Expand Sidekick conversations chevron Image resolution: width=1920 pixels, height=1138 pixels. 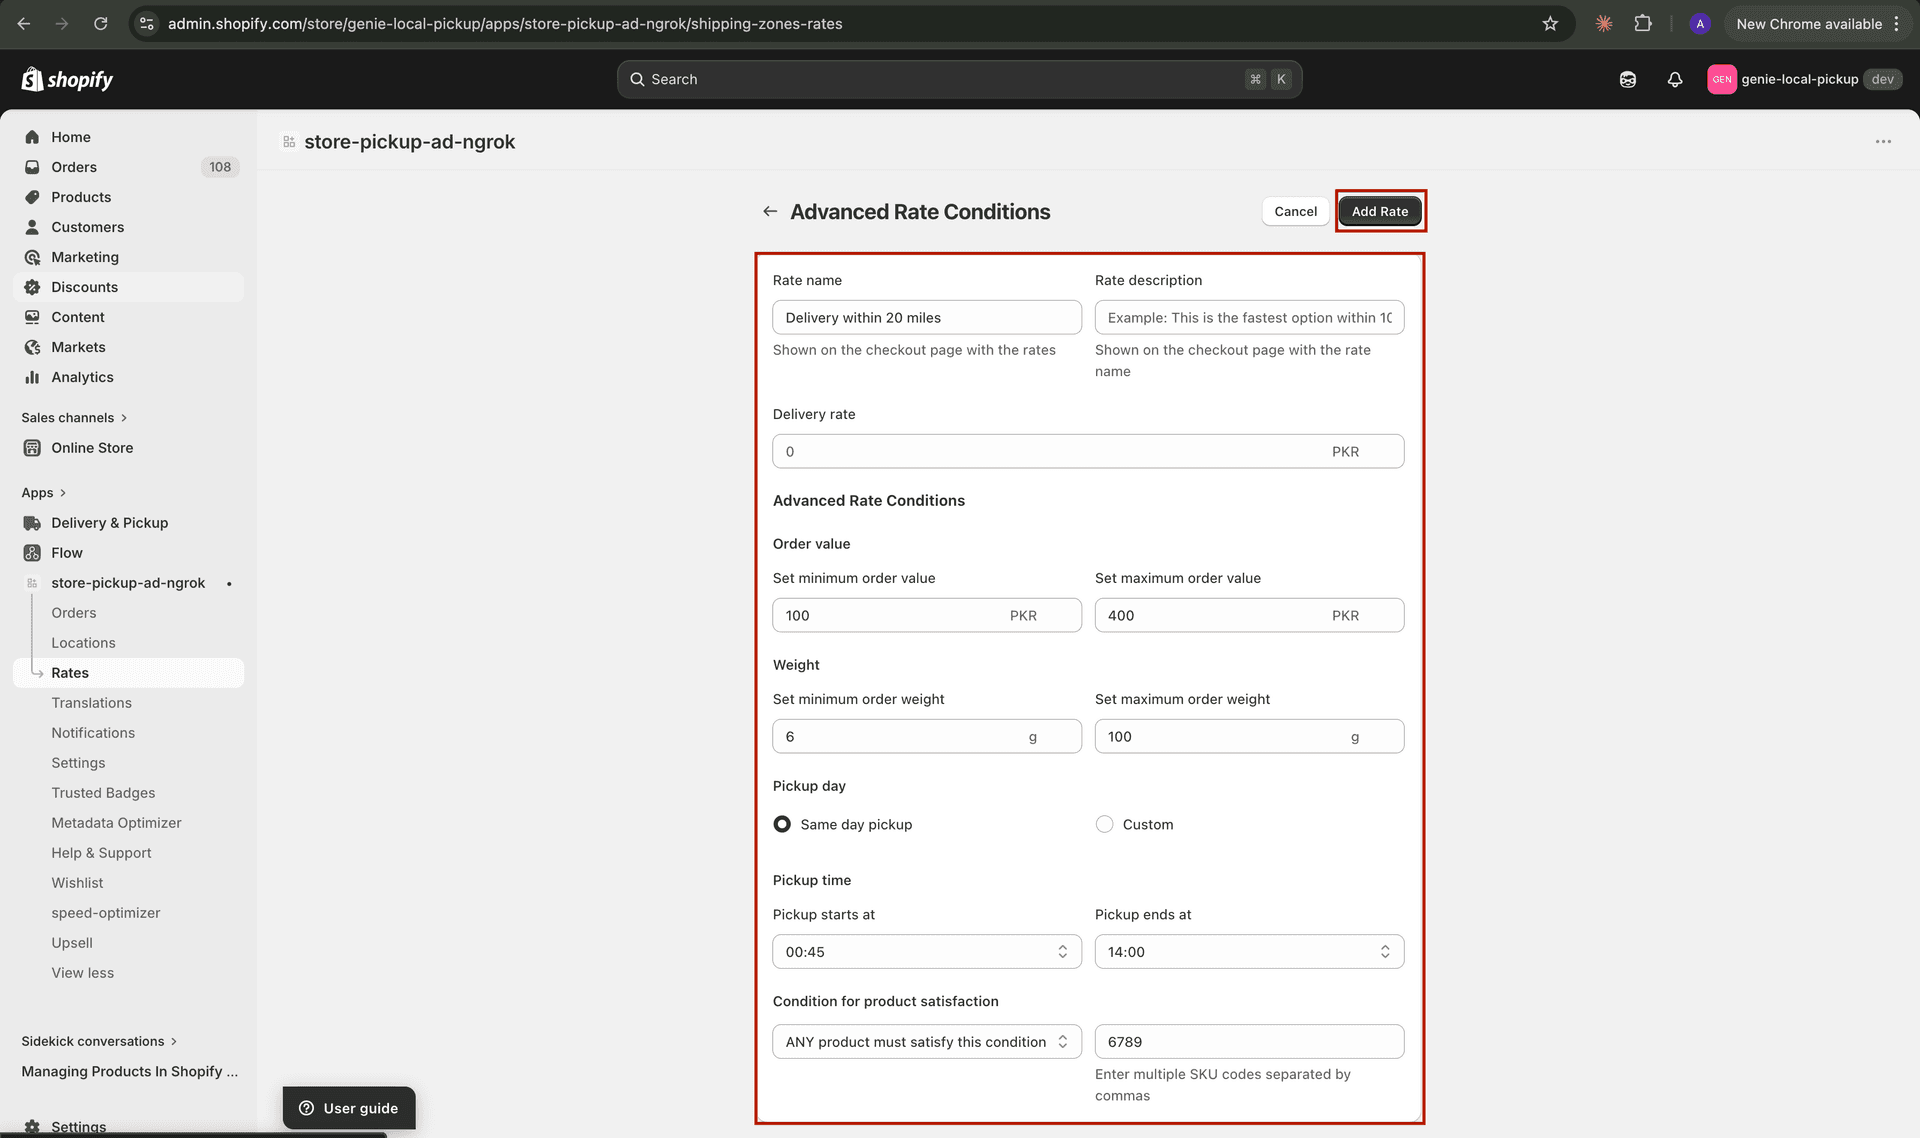[x=174, y=1041]
